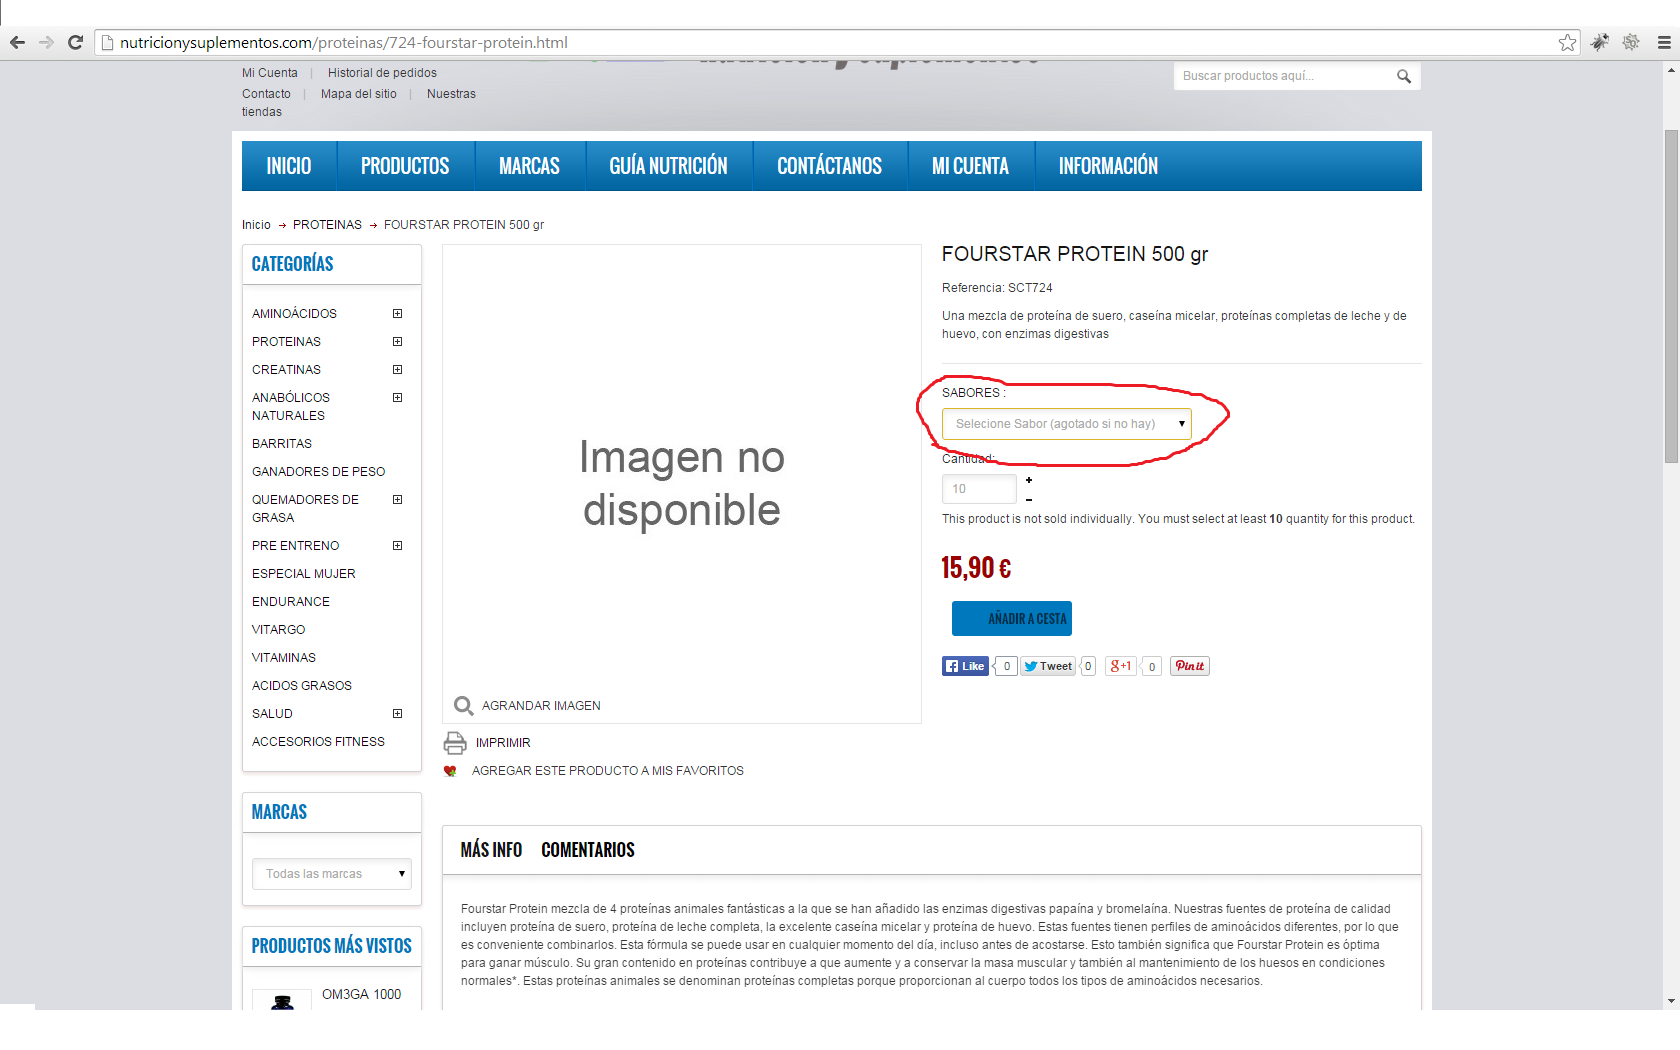Click the Google +1 button
This screenshot has width=1680, height=1050.
(x=1120, y=666)
